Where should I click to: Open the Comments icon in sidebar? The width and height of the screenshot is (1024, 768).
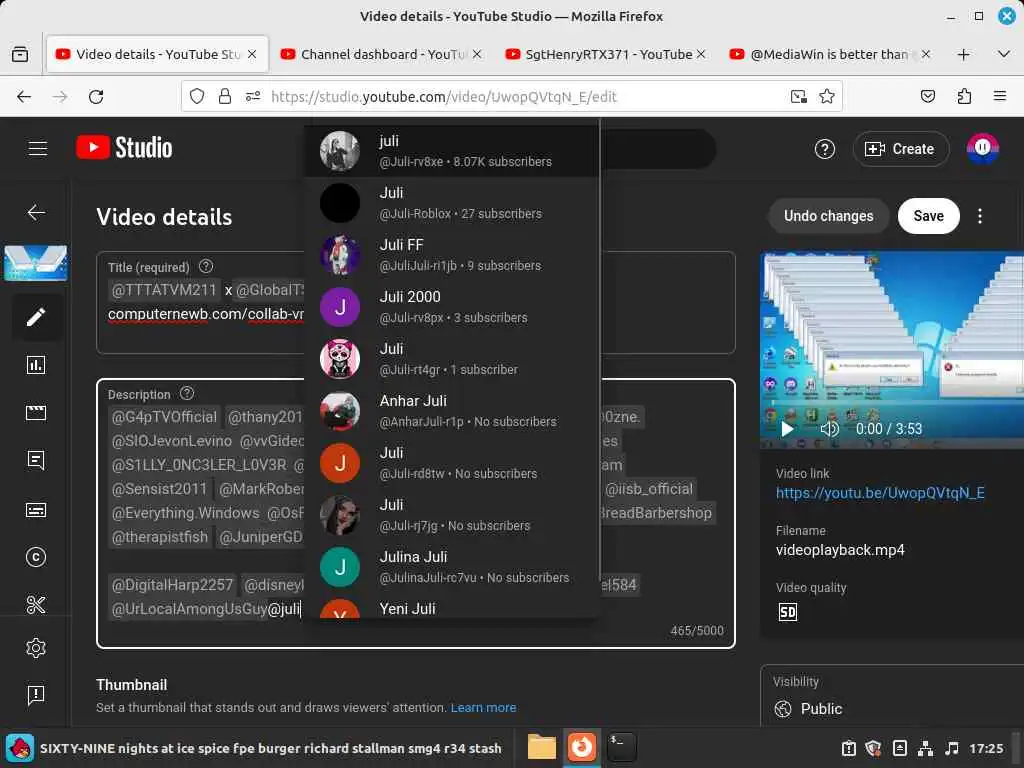point(36,460)
